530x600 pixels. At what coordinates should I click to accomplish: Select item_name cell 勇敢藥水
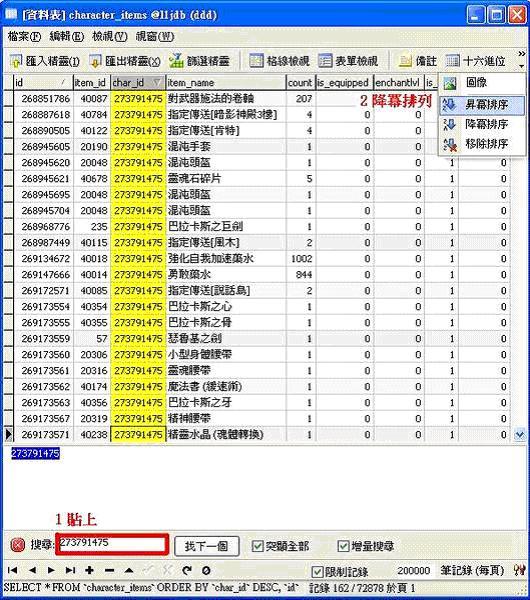point(226,275)
